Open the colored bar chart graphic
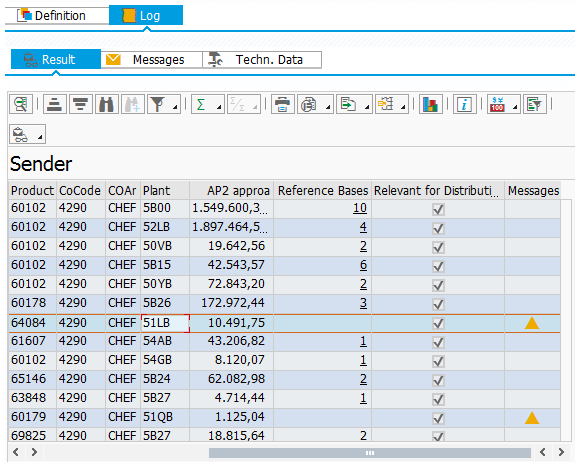This screenshot has height=472, width=576. 430,104
